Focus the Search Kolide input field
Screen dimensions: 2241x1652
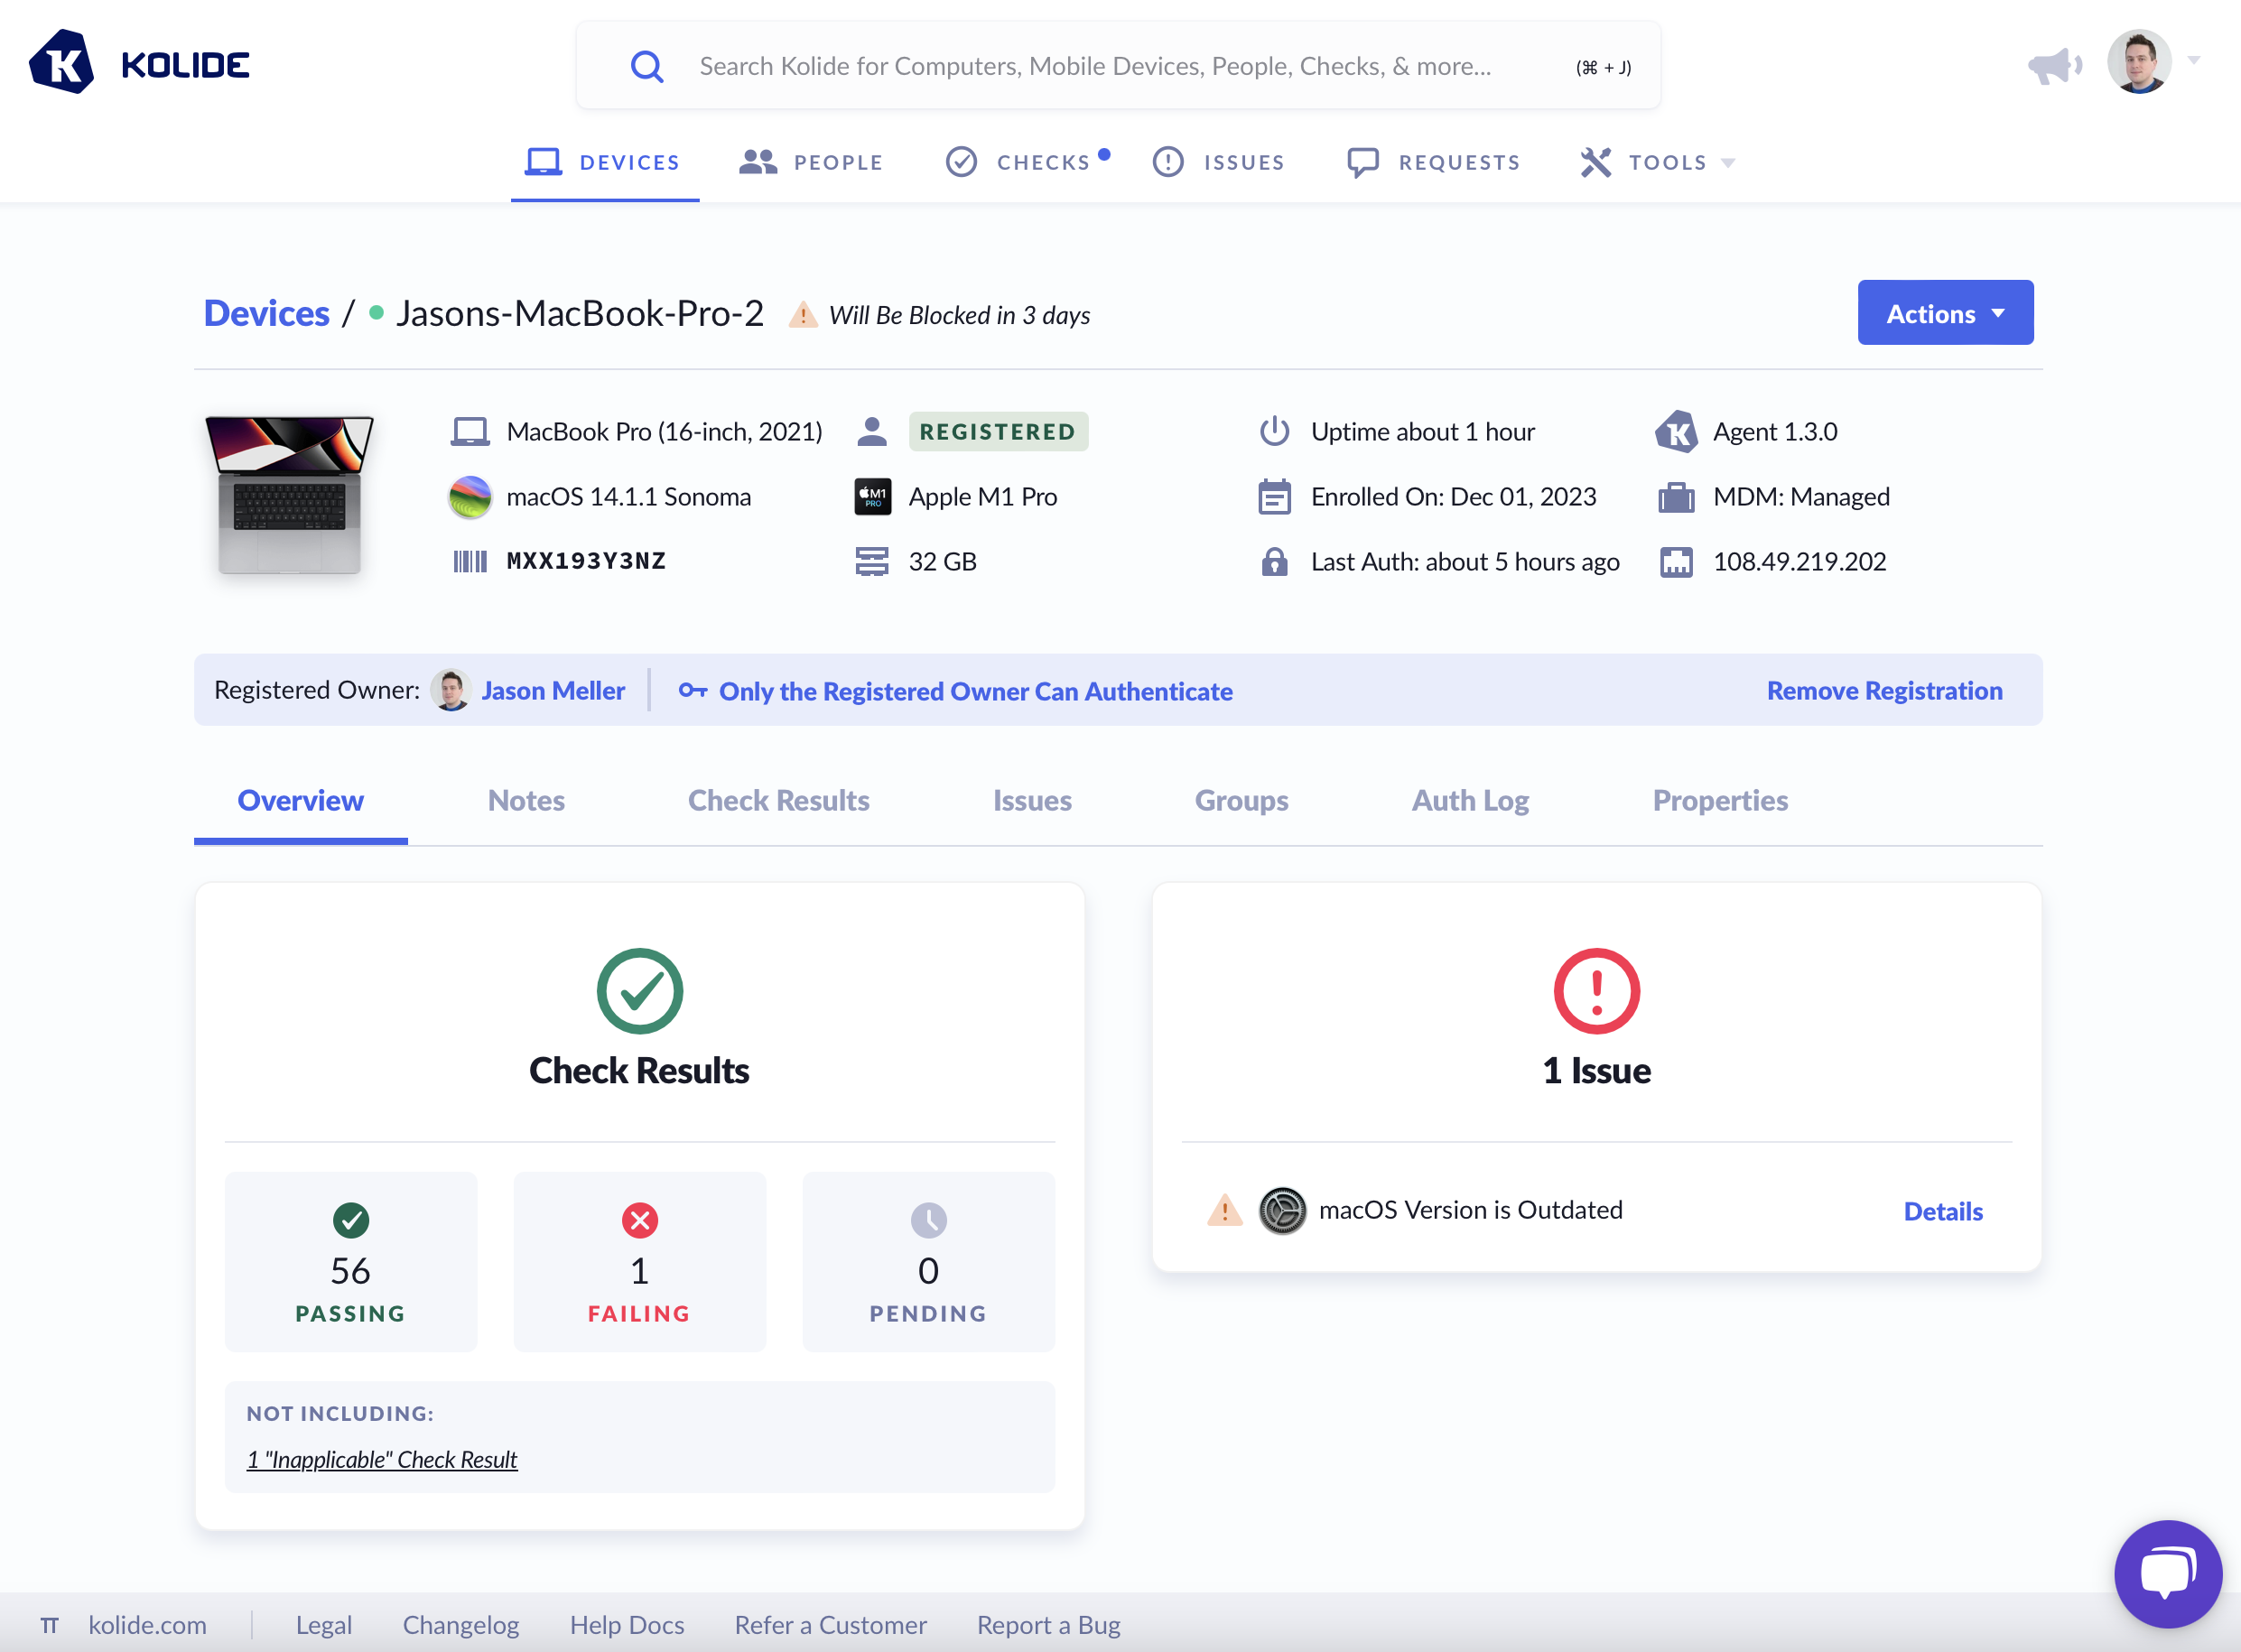pyautogui.click(x=1095, y=67)
